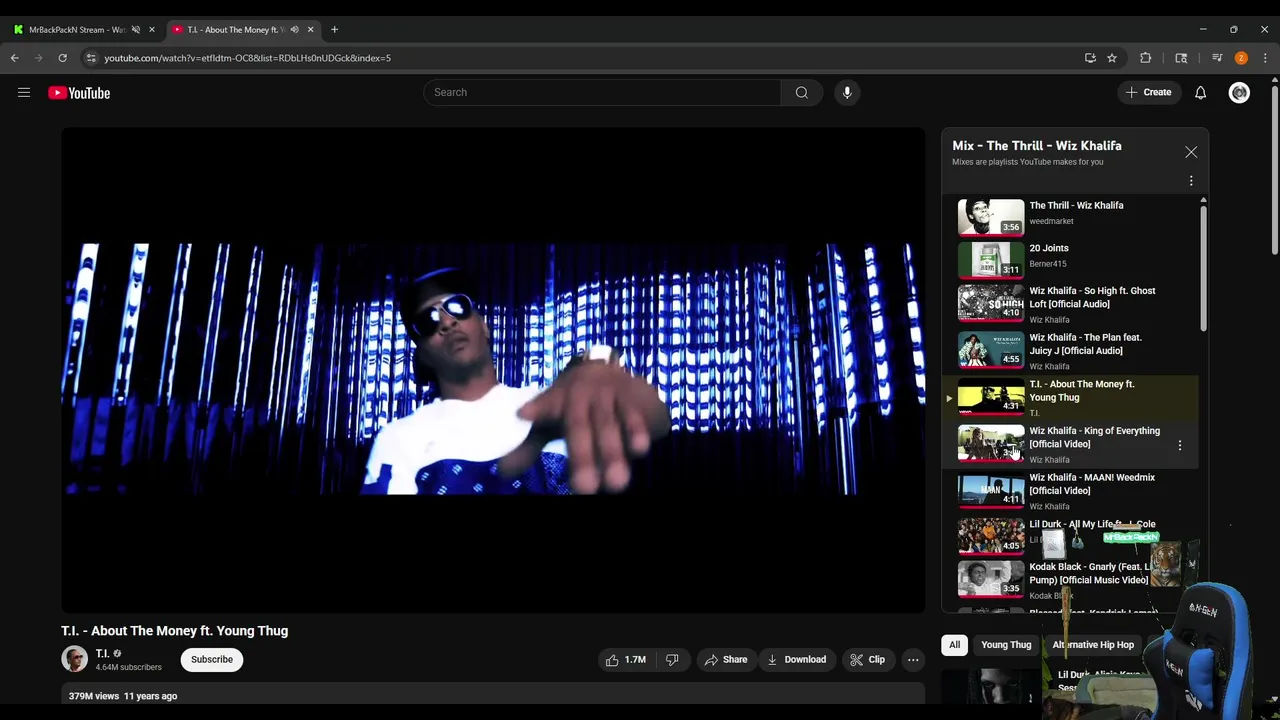Mute audio on the T.I. tab
This screenshot has width=1280, height=720.
point(294,30)
